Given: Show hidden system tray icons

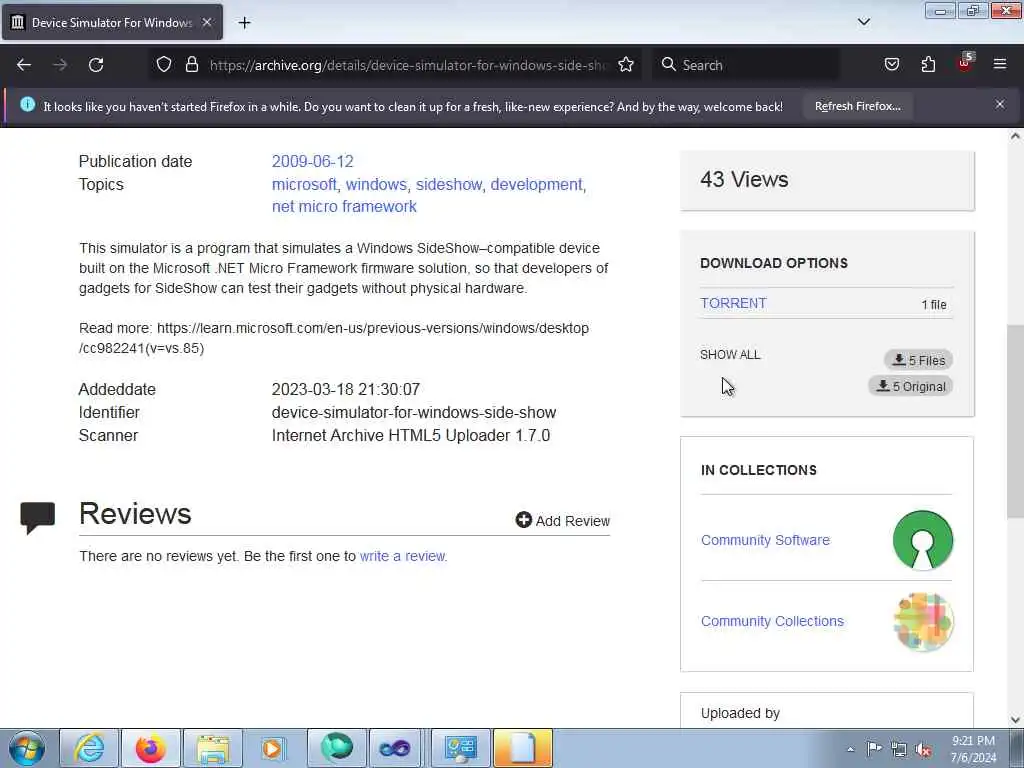Looking at the screenshot, I should click(x=850, y=749).
